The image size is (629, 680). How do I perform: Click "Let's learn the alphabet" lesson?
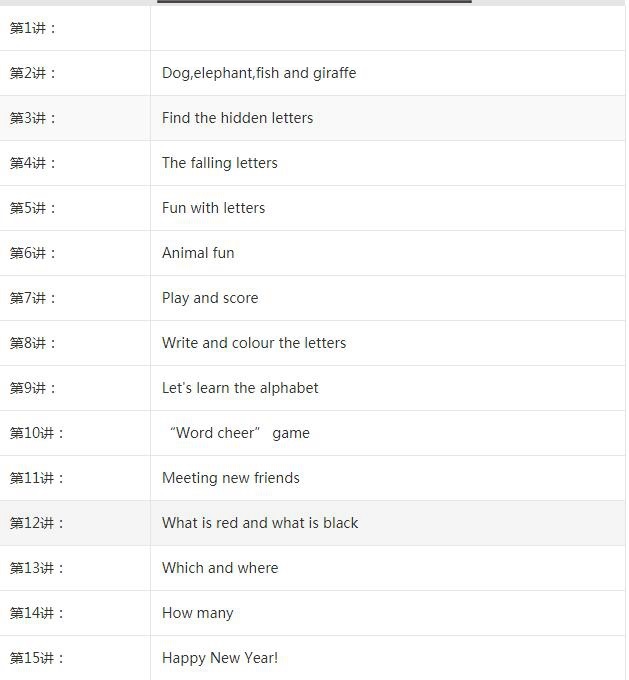[x=240, y=388]
